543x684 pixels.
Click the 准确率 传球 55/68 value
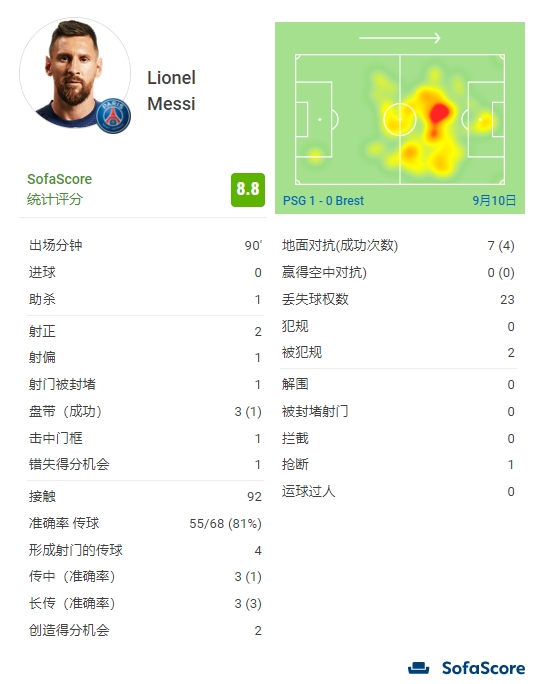tap(225, 523)
